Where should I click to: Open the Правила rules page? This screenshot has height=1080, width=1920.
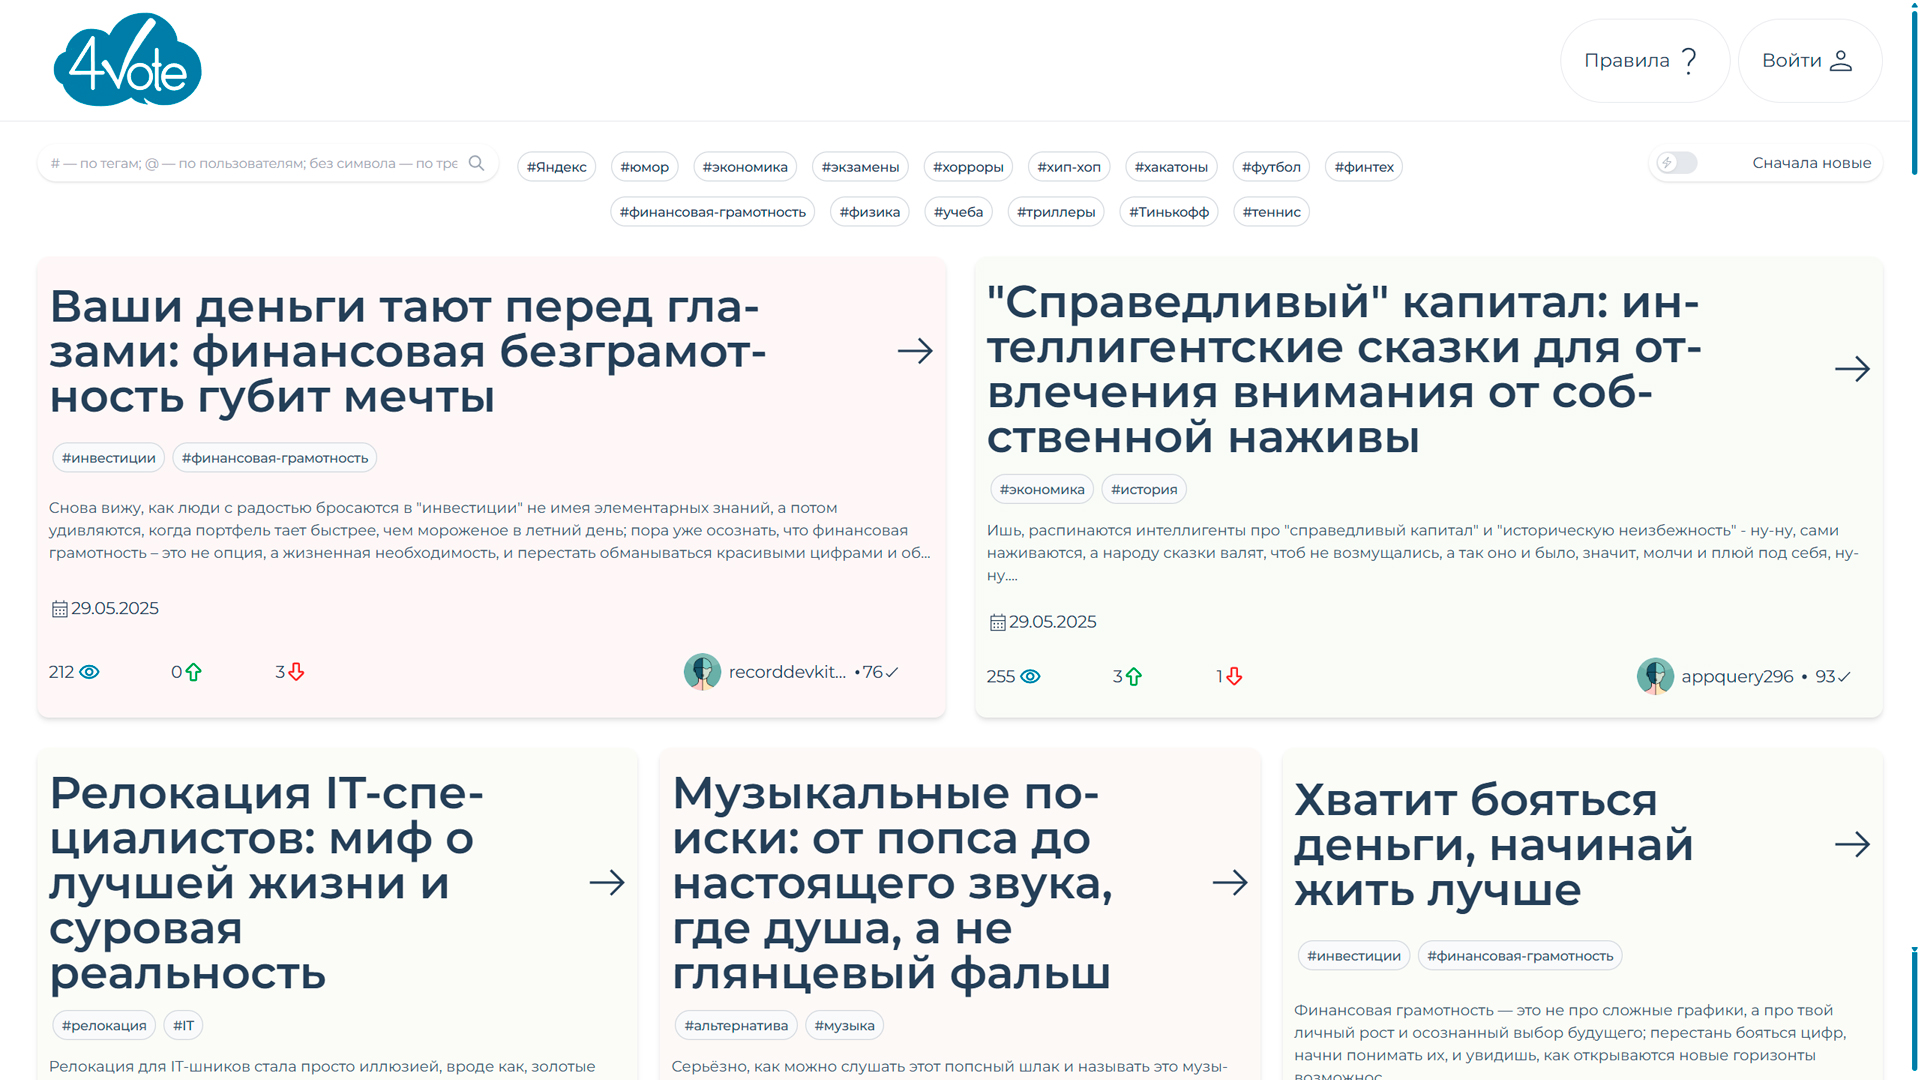click(1643, 61)
